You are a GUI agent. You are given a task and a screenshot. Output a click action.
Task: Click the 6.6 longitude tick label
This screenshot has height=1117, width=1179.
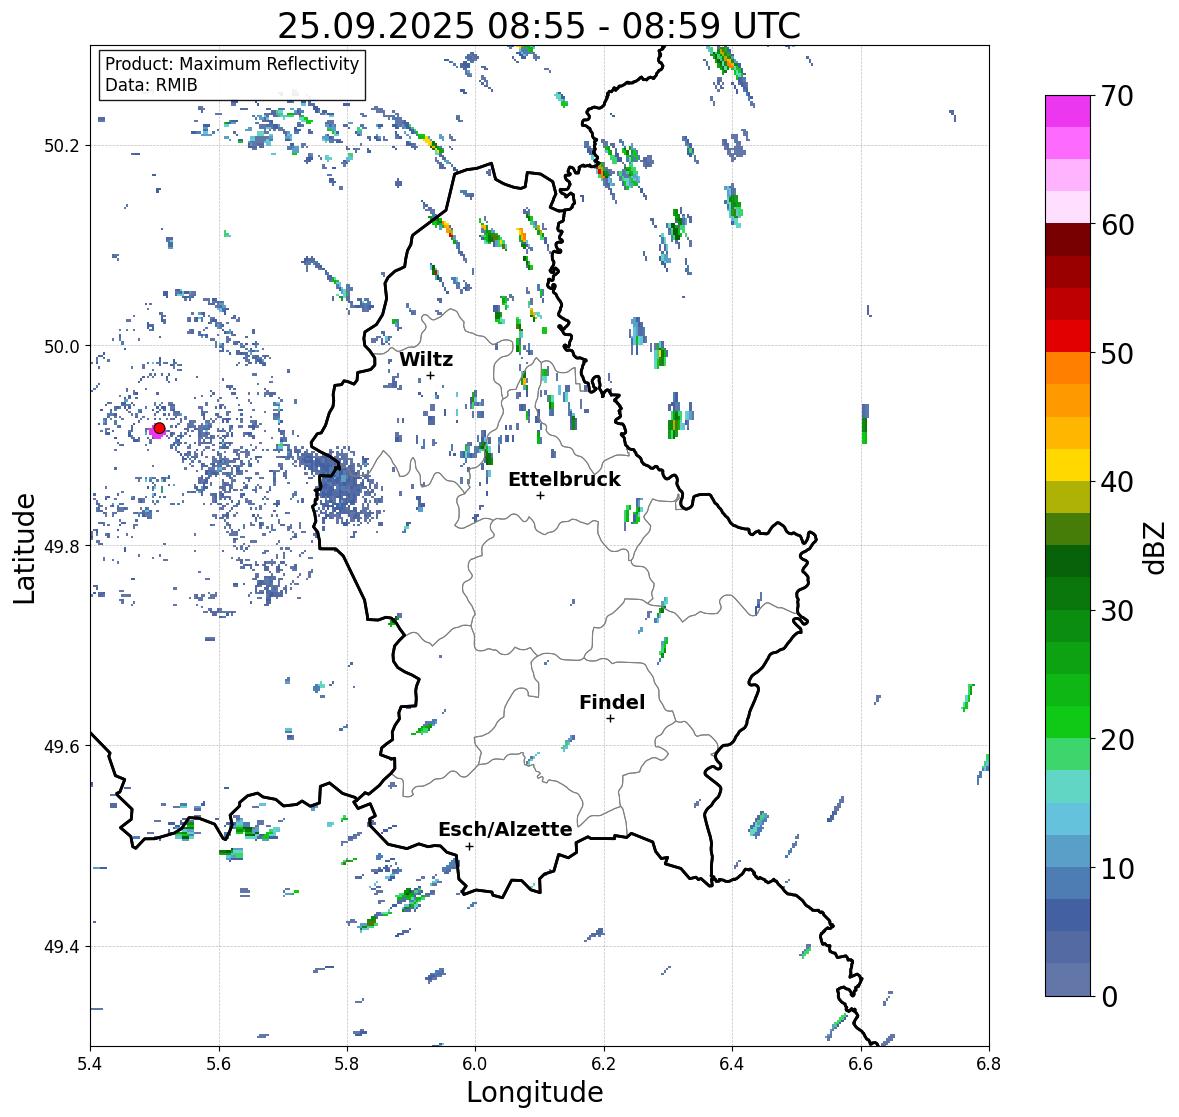(x=860, y=1063)
